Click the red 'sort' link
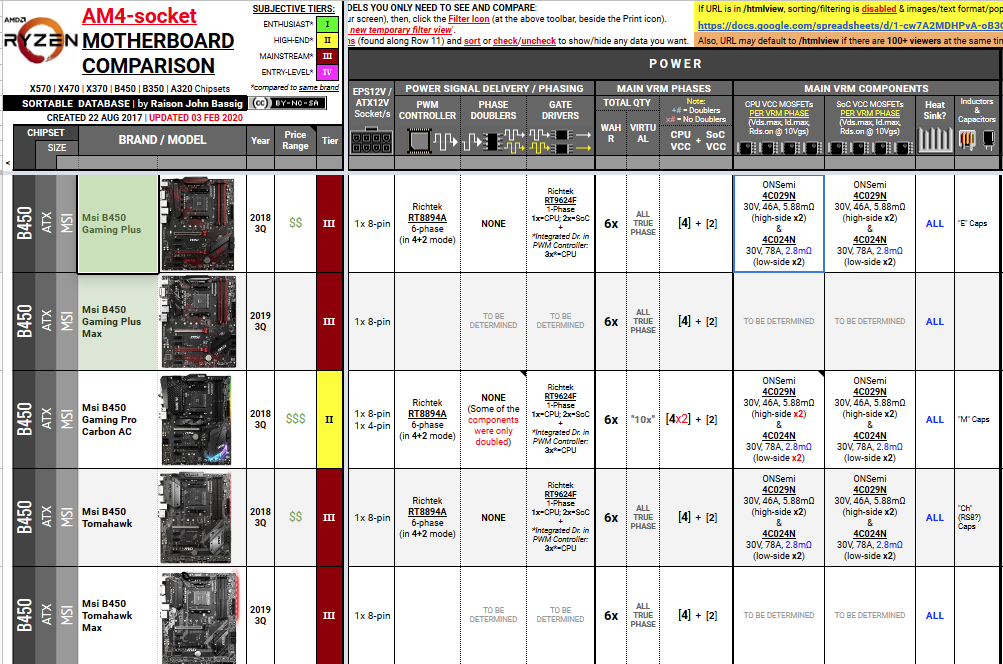Image resolution: width=1003 pixels, height=664 pixels. 472,41
